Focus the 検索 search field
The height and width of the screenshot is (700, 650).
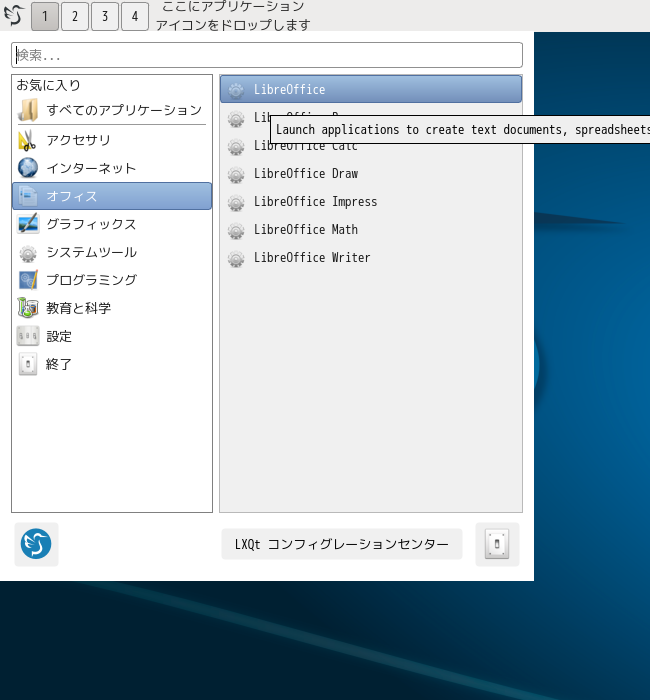[267, 55]
